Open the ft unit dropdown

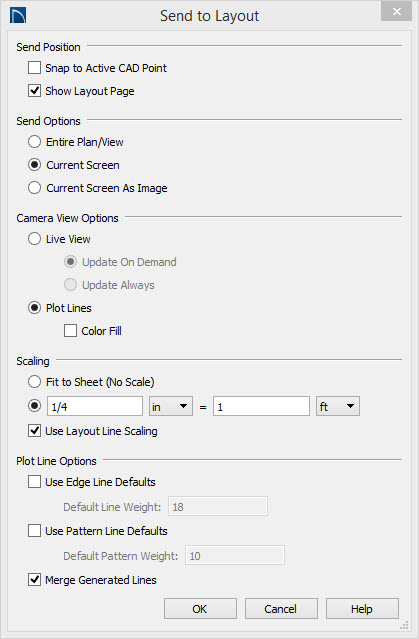point(338,406)
